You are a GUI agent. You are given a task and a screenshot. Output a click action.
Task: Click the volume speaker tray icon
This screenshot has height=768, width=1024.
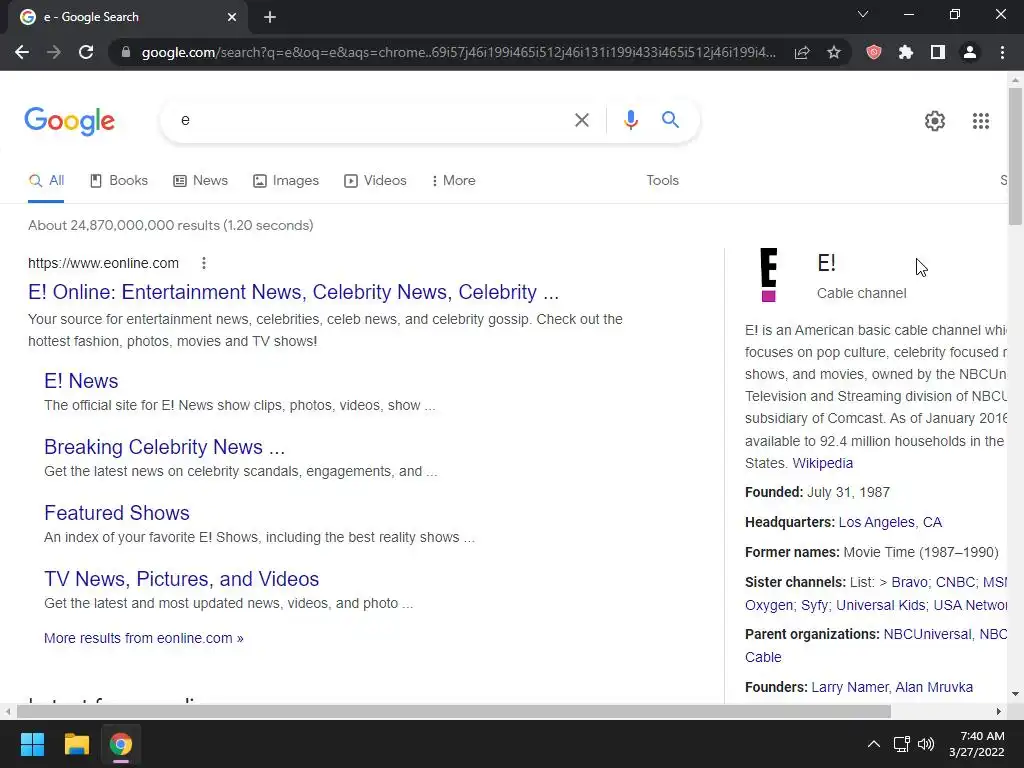[x=925, y=744]
